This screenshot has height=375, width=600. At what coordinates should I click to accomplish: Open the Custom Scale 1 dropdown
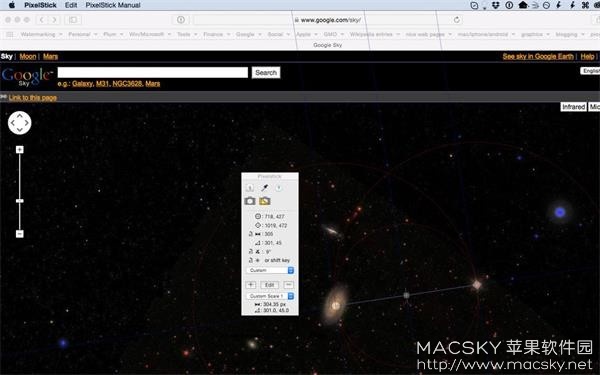[270, 296]
